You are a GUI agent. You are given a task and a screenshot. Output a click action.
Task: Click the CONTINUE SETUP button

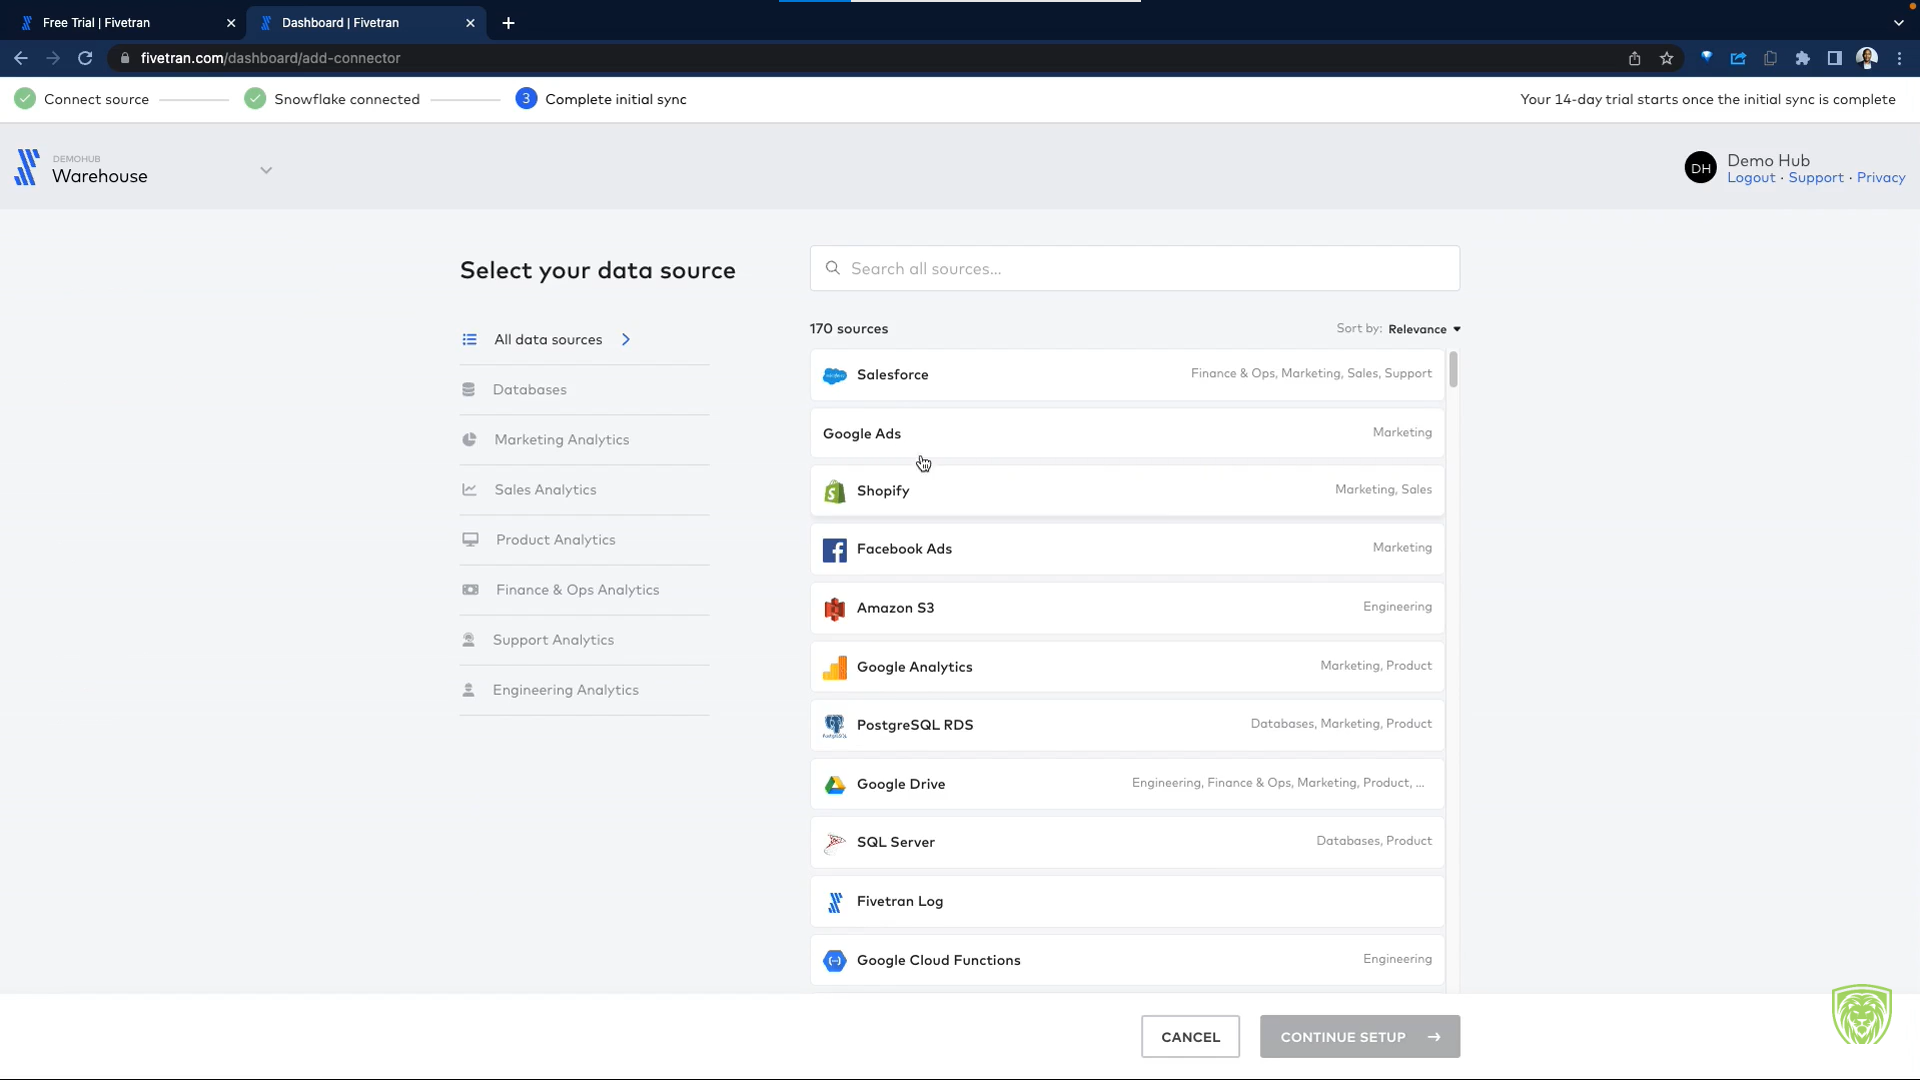(x=1360, y=1037)
